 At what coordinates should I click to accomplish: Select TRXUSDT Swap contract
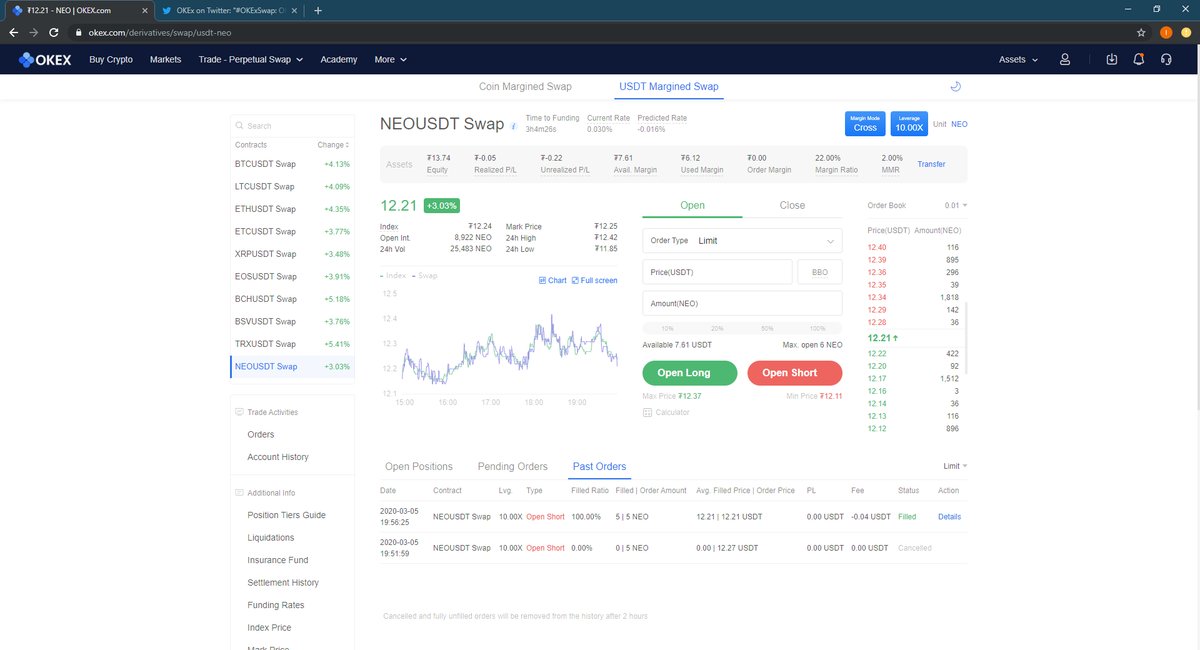[291, 344]
